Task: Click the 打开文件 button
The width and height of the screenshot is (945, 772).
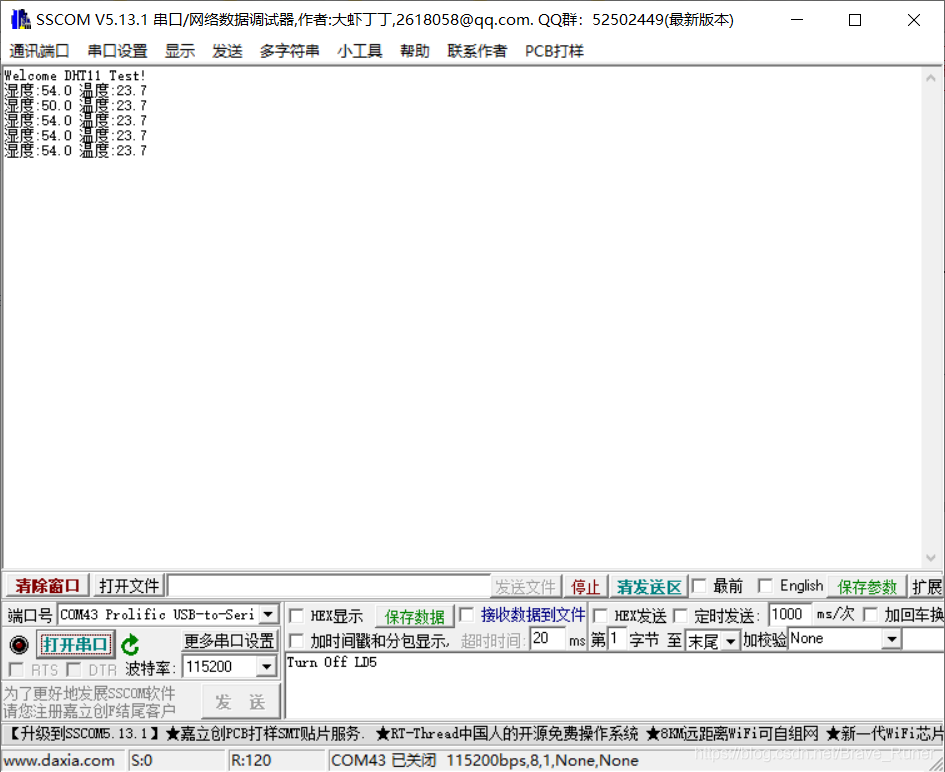Action: click(x=129, y=586)
